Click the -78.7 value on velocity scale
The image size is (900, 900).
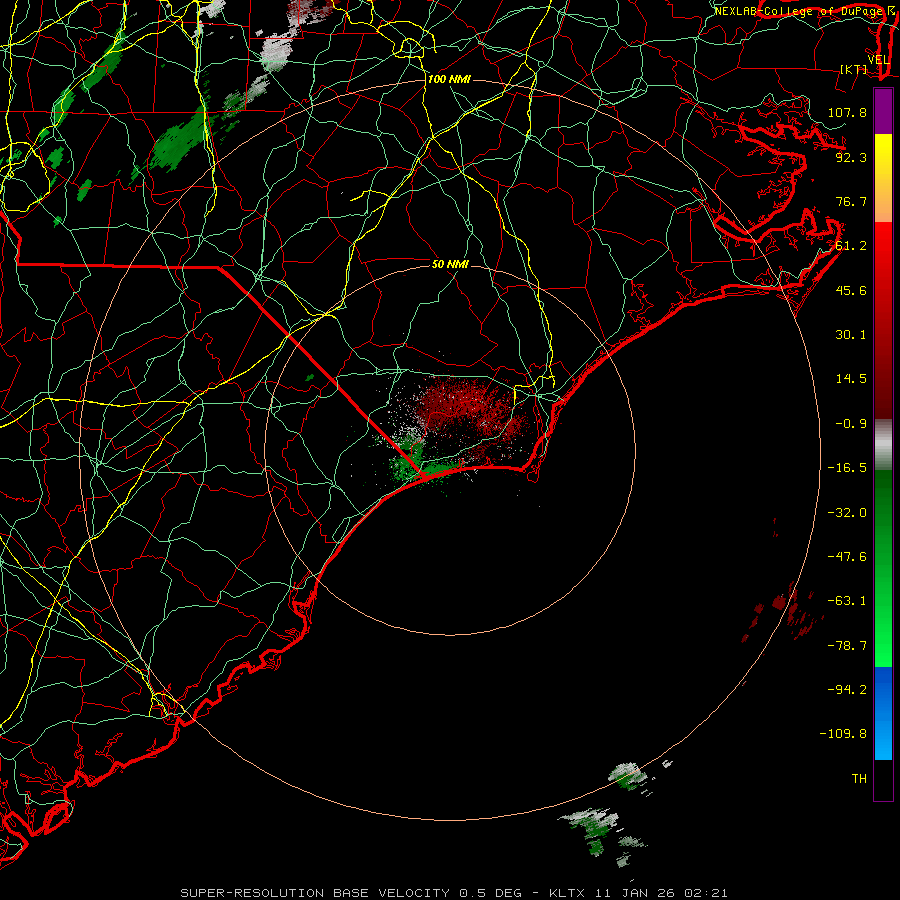[x=847, y=646]
